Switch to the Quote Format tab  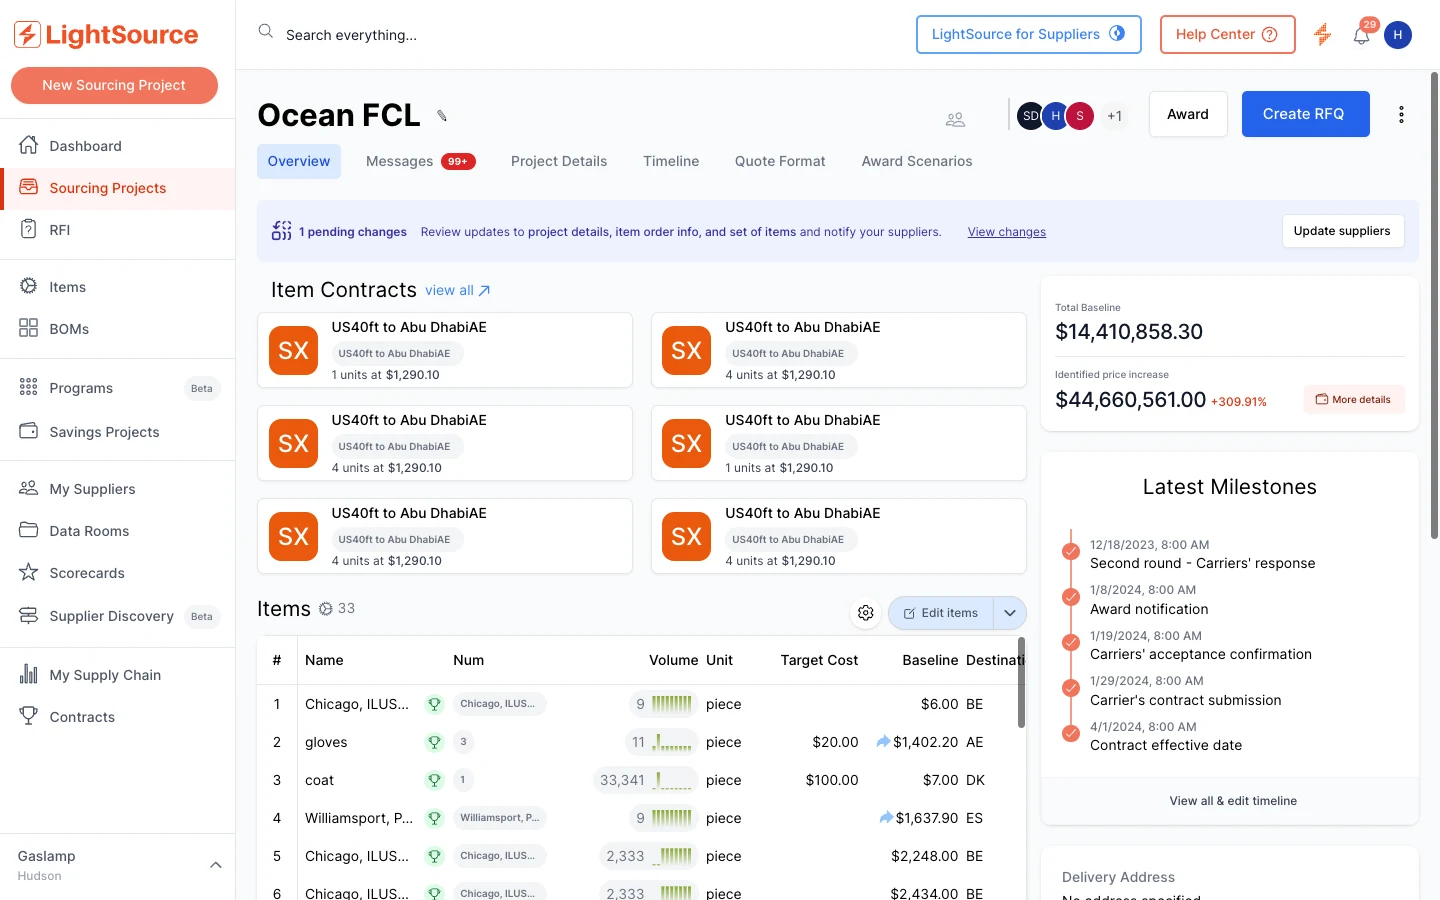780,161
